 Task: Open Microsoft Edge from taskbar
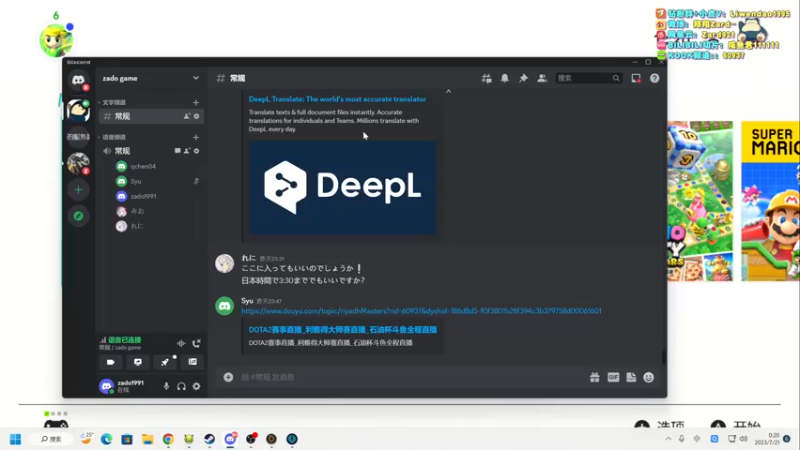[106, 439]
